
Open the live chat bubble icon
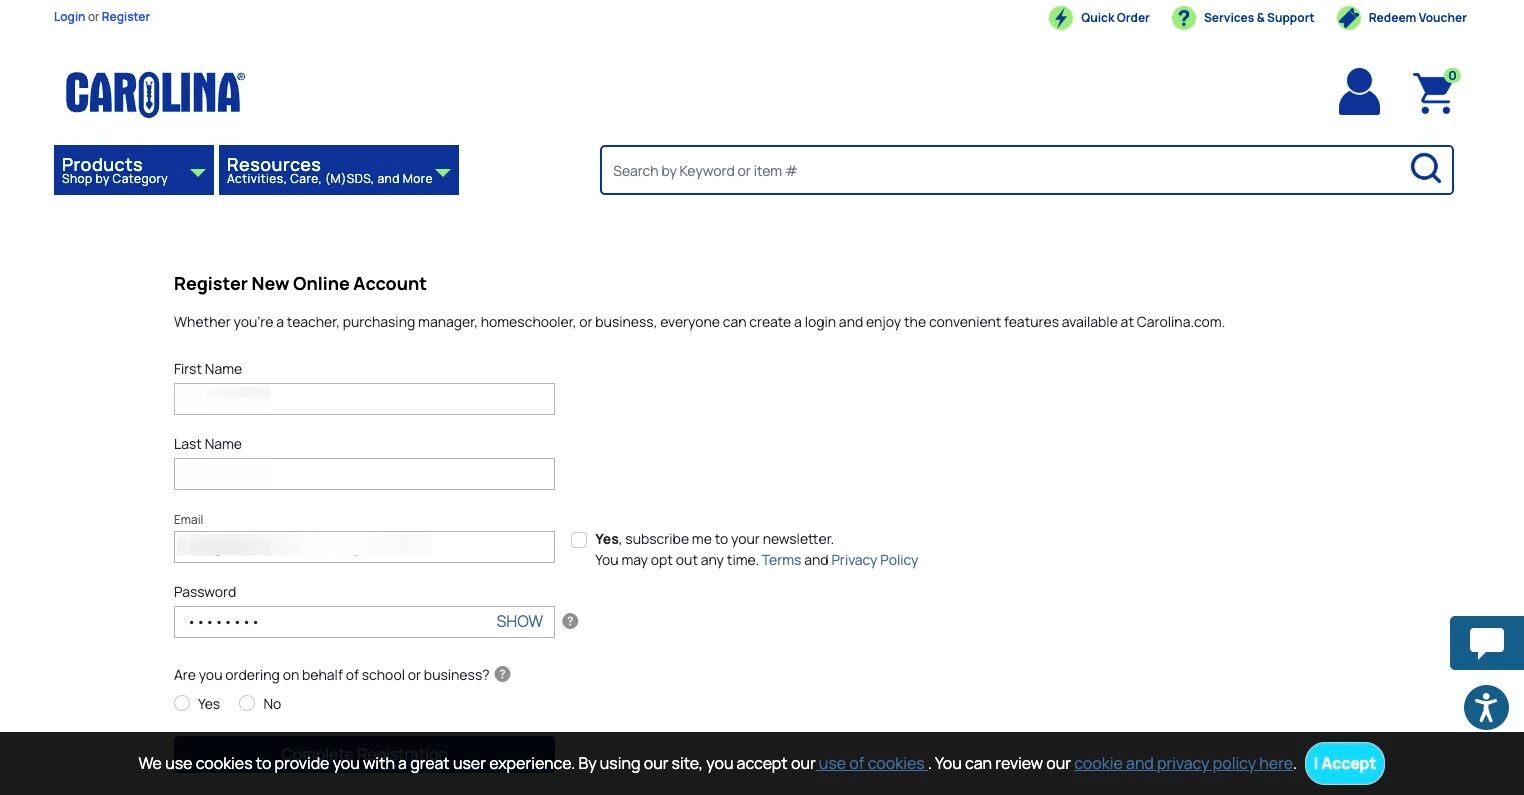1486,643
